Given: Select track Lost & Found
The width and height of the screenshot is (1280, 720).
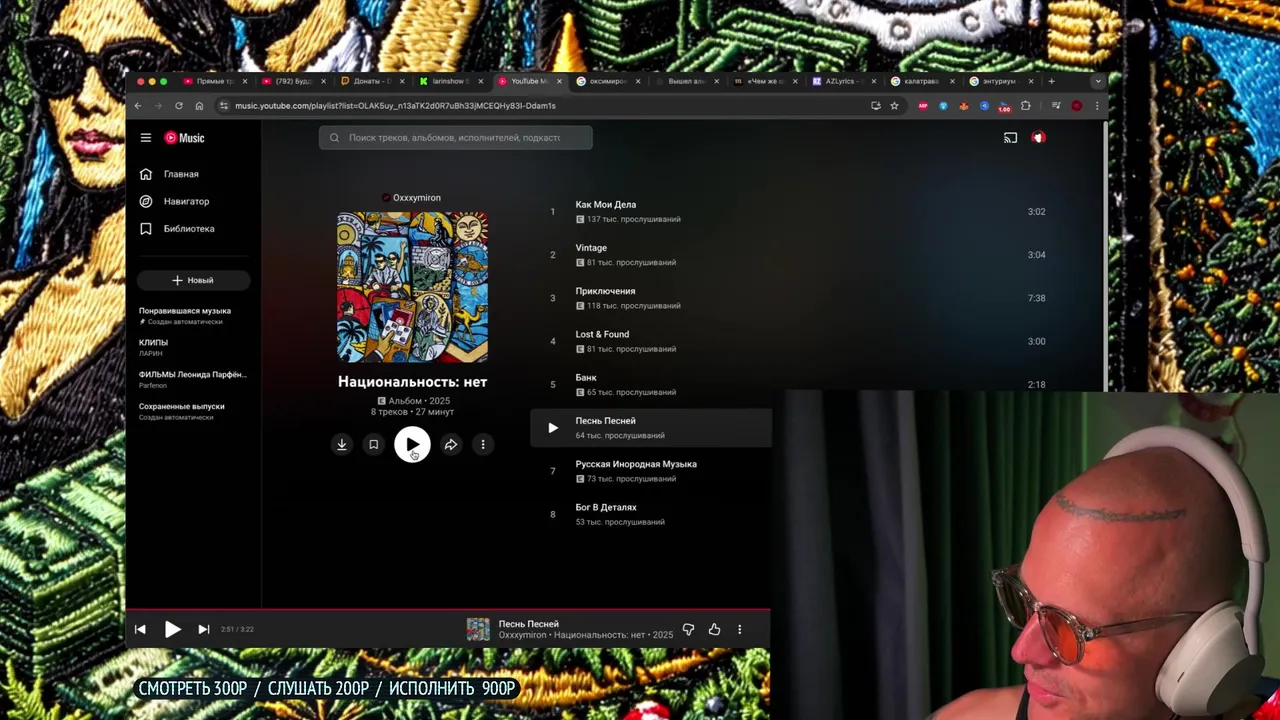Looking at the screenshot, I should click(x=602, y=334).
